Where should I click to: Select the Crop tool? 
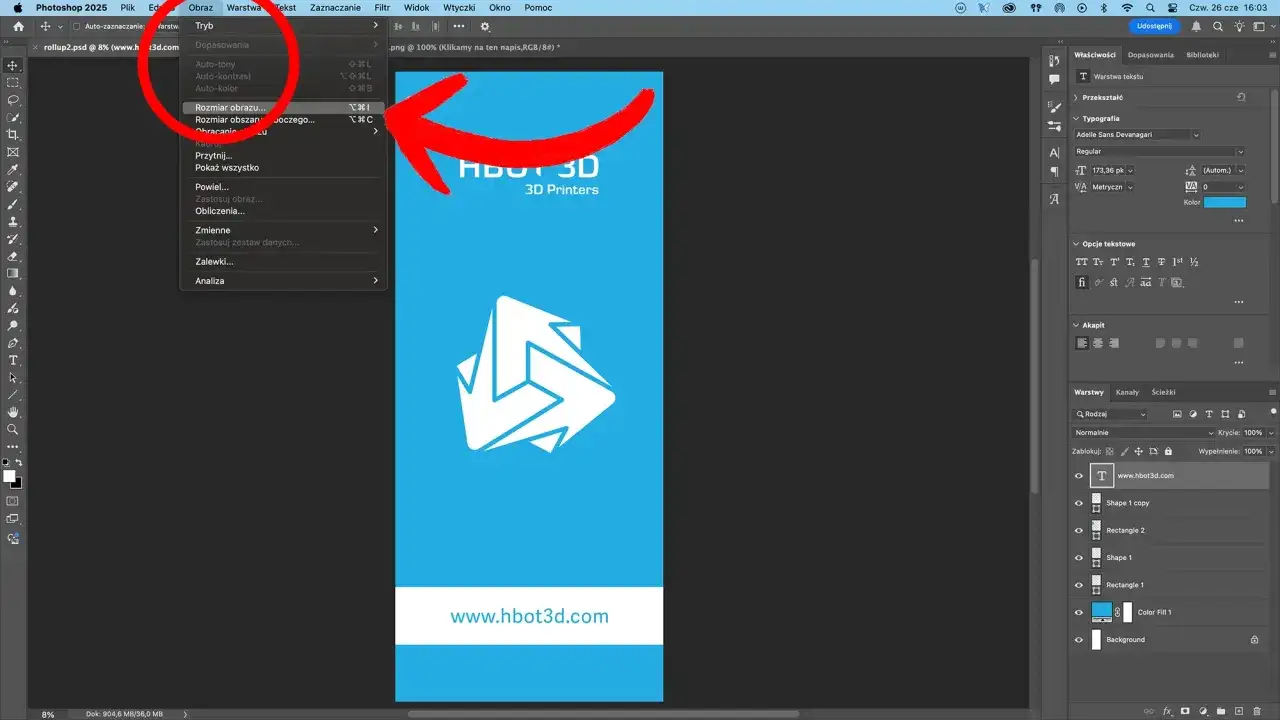[13, 133]
